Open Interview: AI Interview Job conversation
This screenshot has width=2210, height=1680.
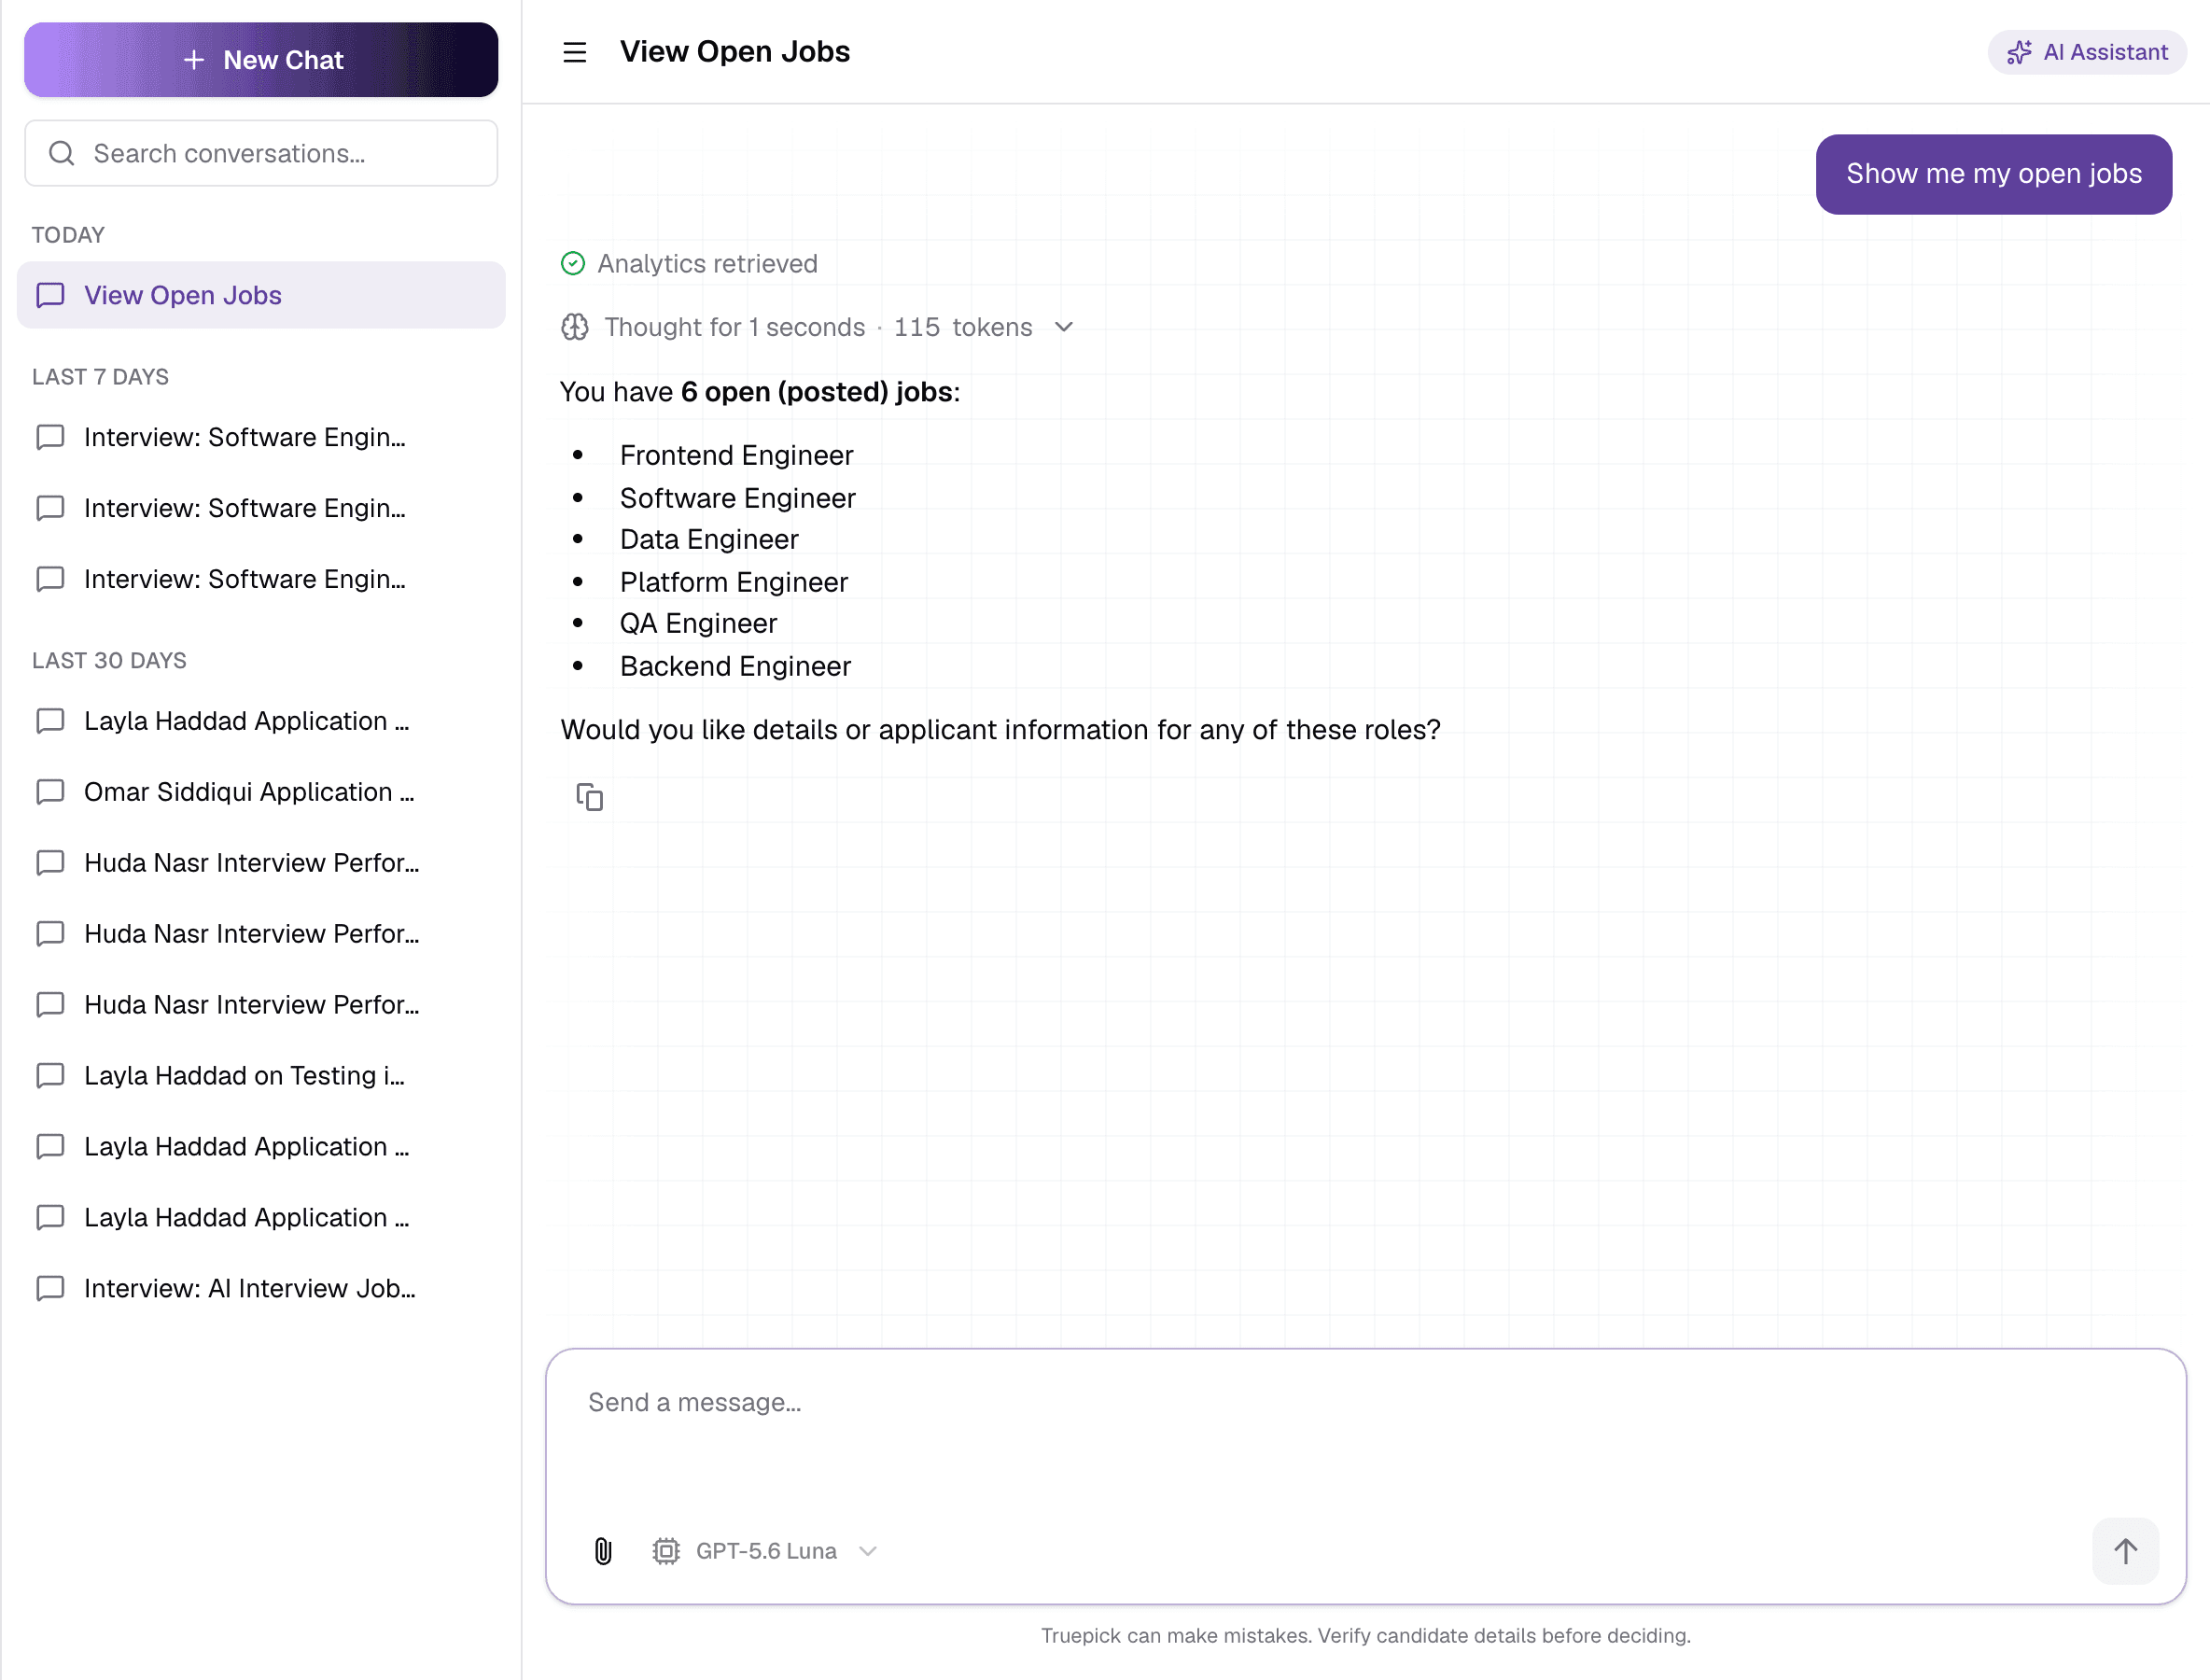pyautogui.click(x=261, y=1288)
